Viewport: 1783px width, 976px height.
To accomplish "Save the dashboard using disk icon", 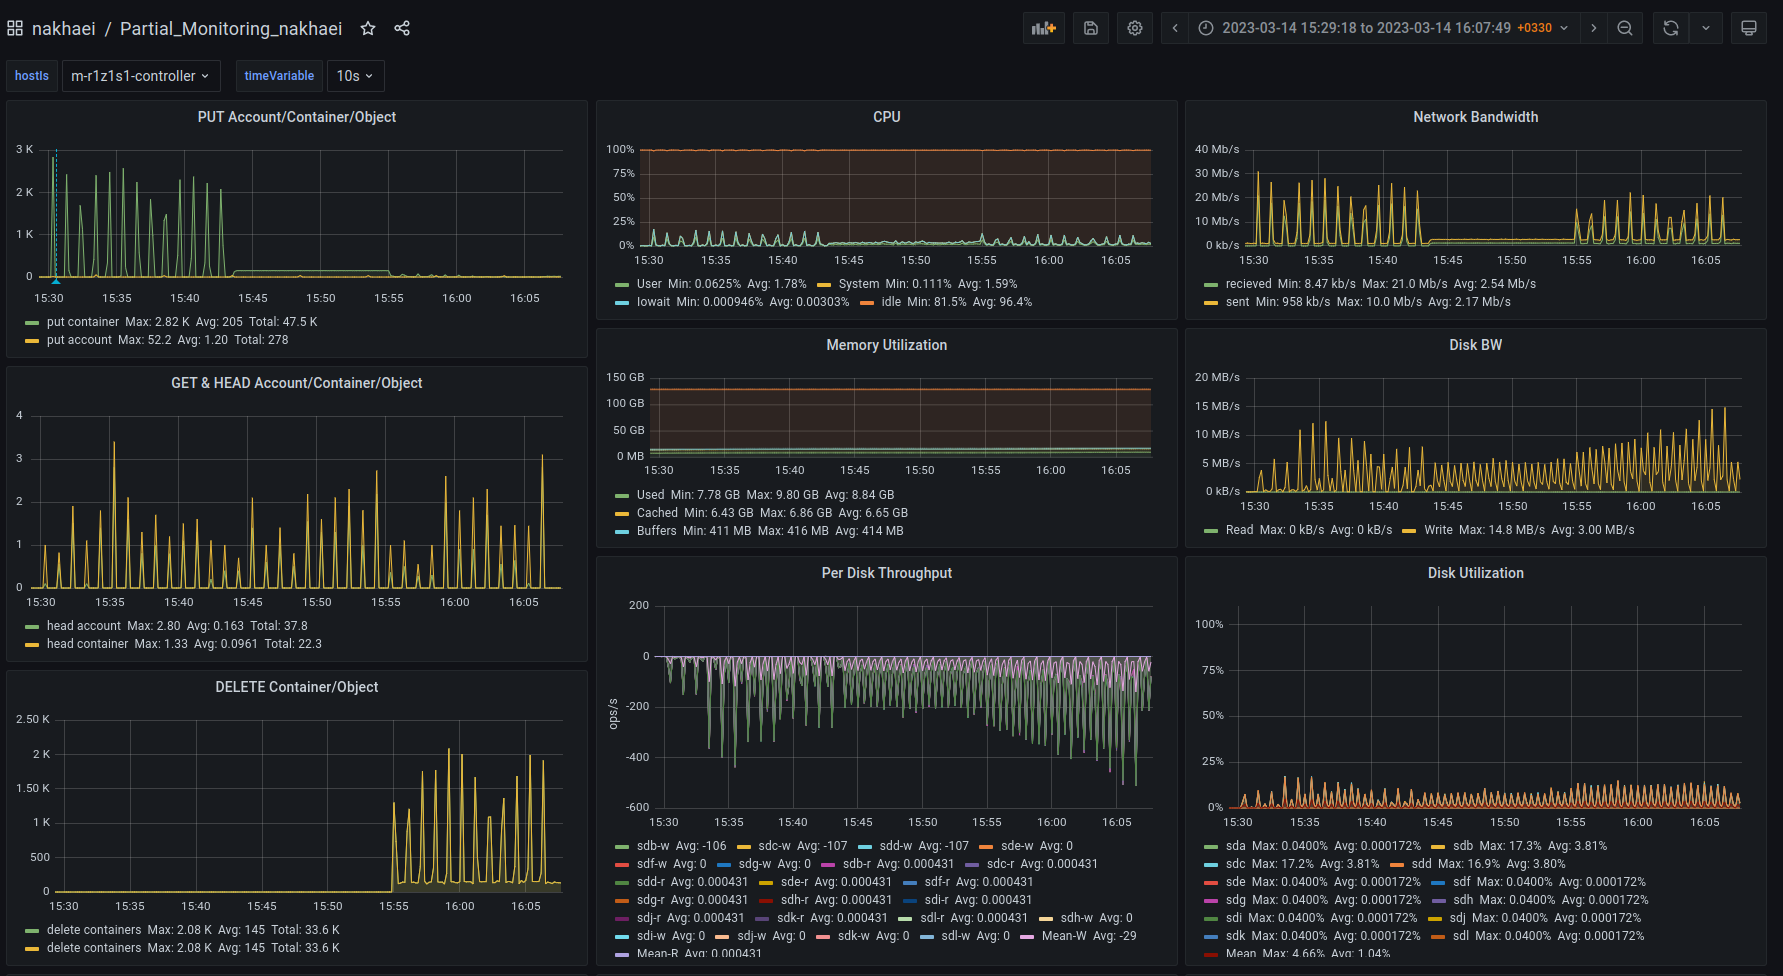I will click(x=1091, y=28).
